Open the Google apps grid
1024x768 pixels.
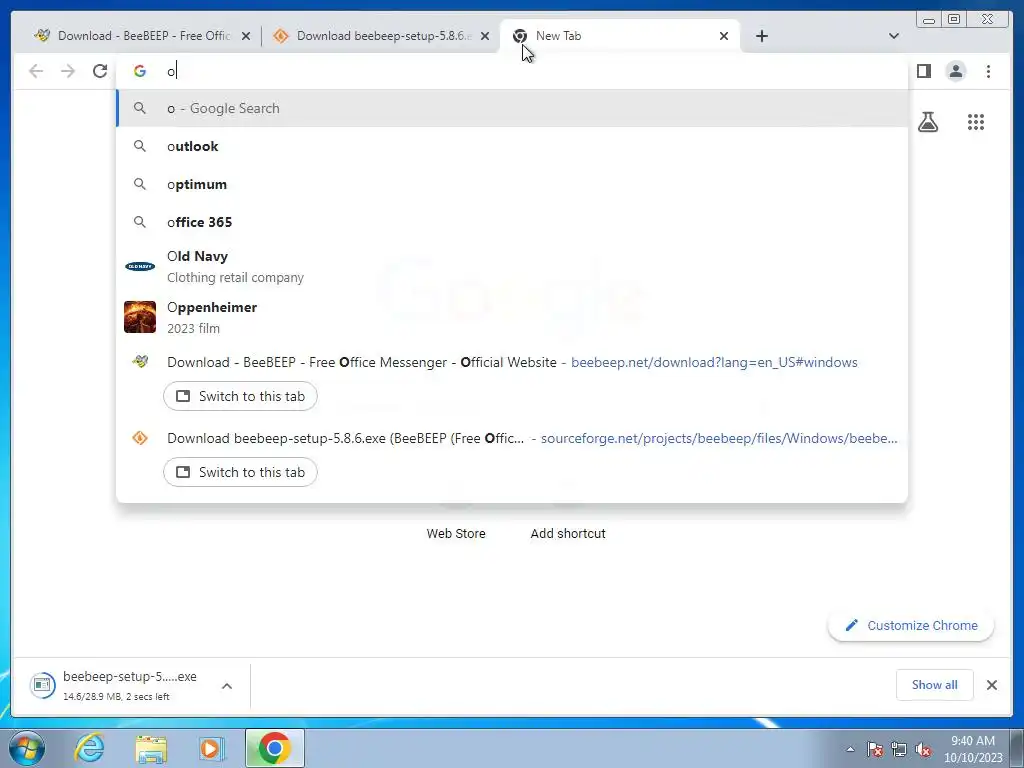tap(976, 122)
